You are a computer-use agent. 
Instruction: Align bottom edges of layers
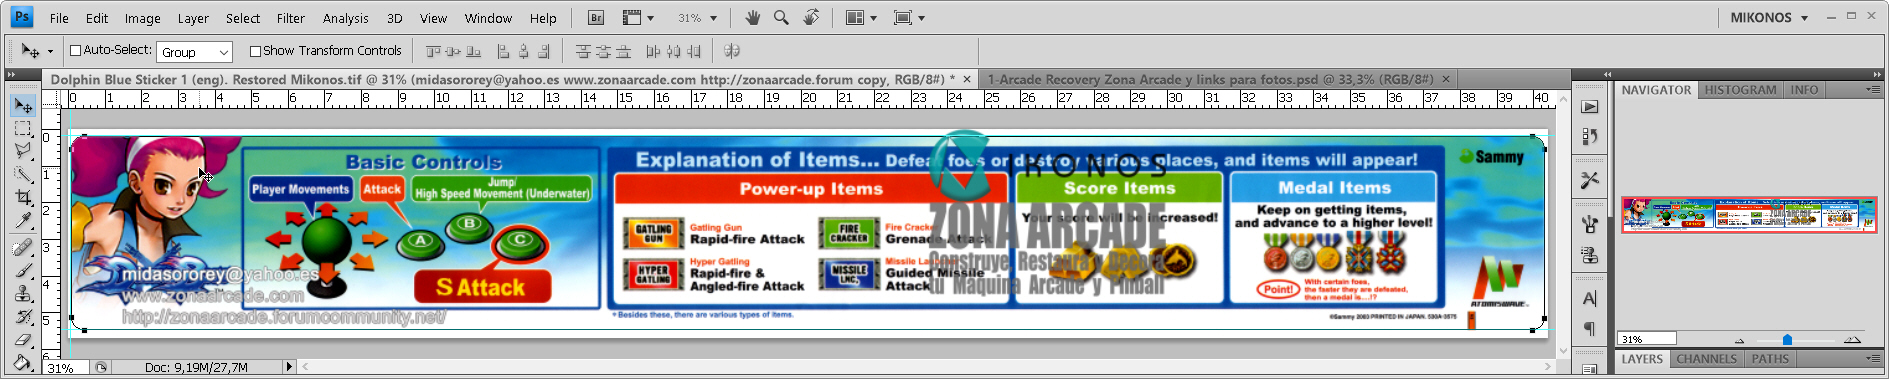[473, 51]
